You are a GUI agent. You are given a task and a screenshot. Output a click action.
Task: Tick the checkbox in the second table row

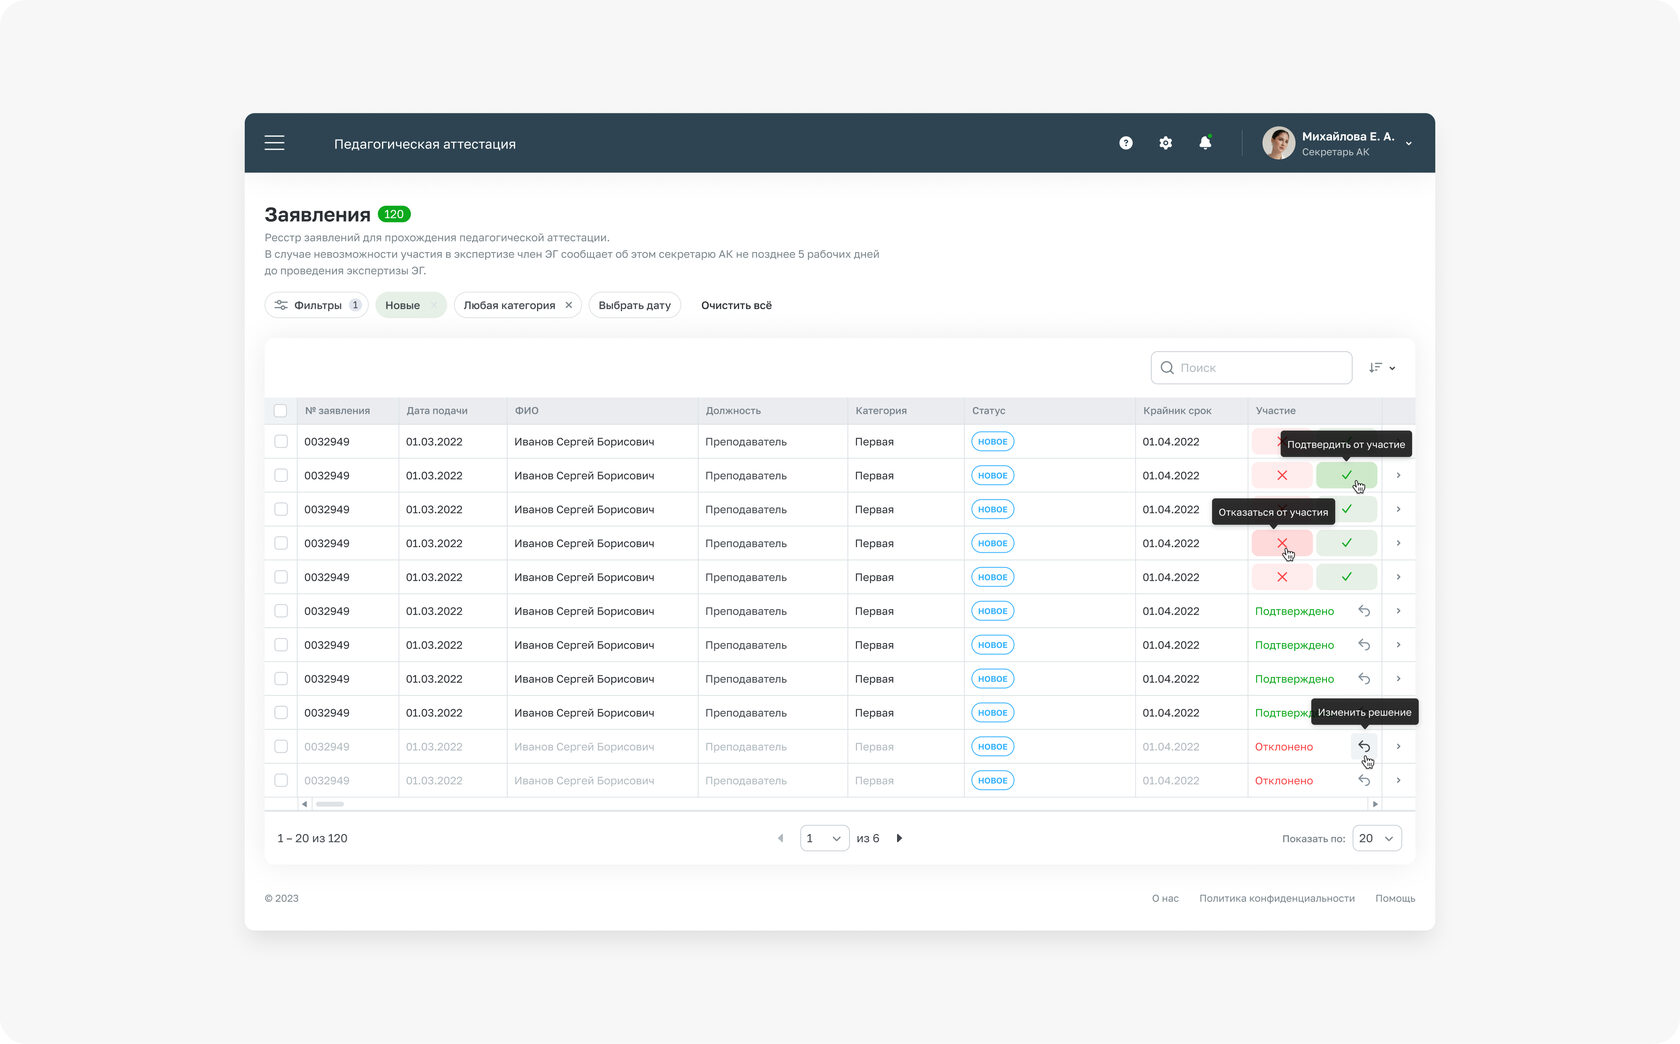tap(280, 476)
